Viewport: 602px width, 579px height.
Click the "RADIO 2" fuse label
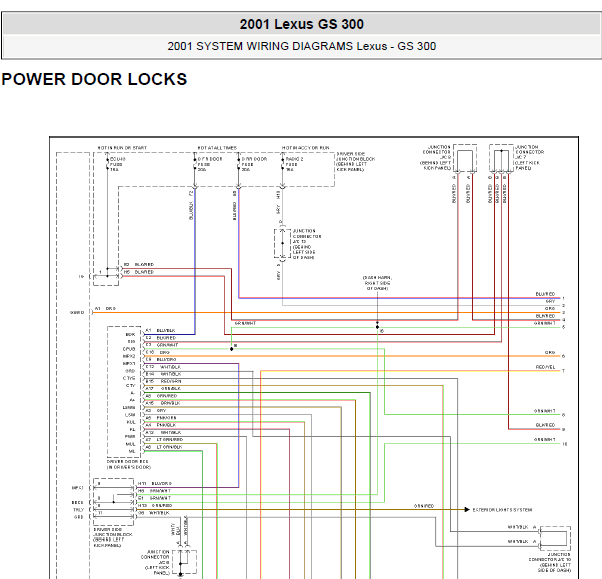pyautogui.click(x=294, y=159)
